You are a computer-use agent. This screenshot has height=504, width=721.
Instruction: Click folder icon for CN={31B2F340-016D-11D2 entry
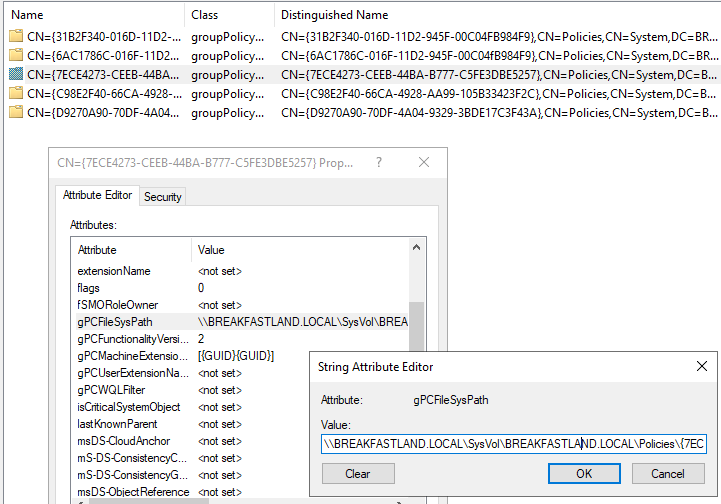tap(16, 37)
